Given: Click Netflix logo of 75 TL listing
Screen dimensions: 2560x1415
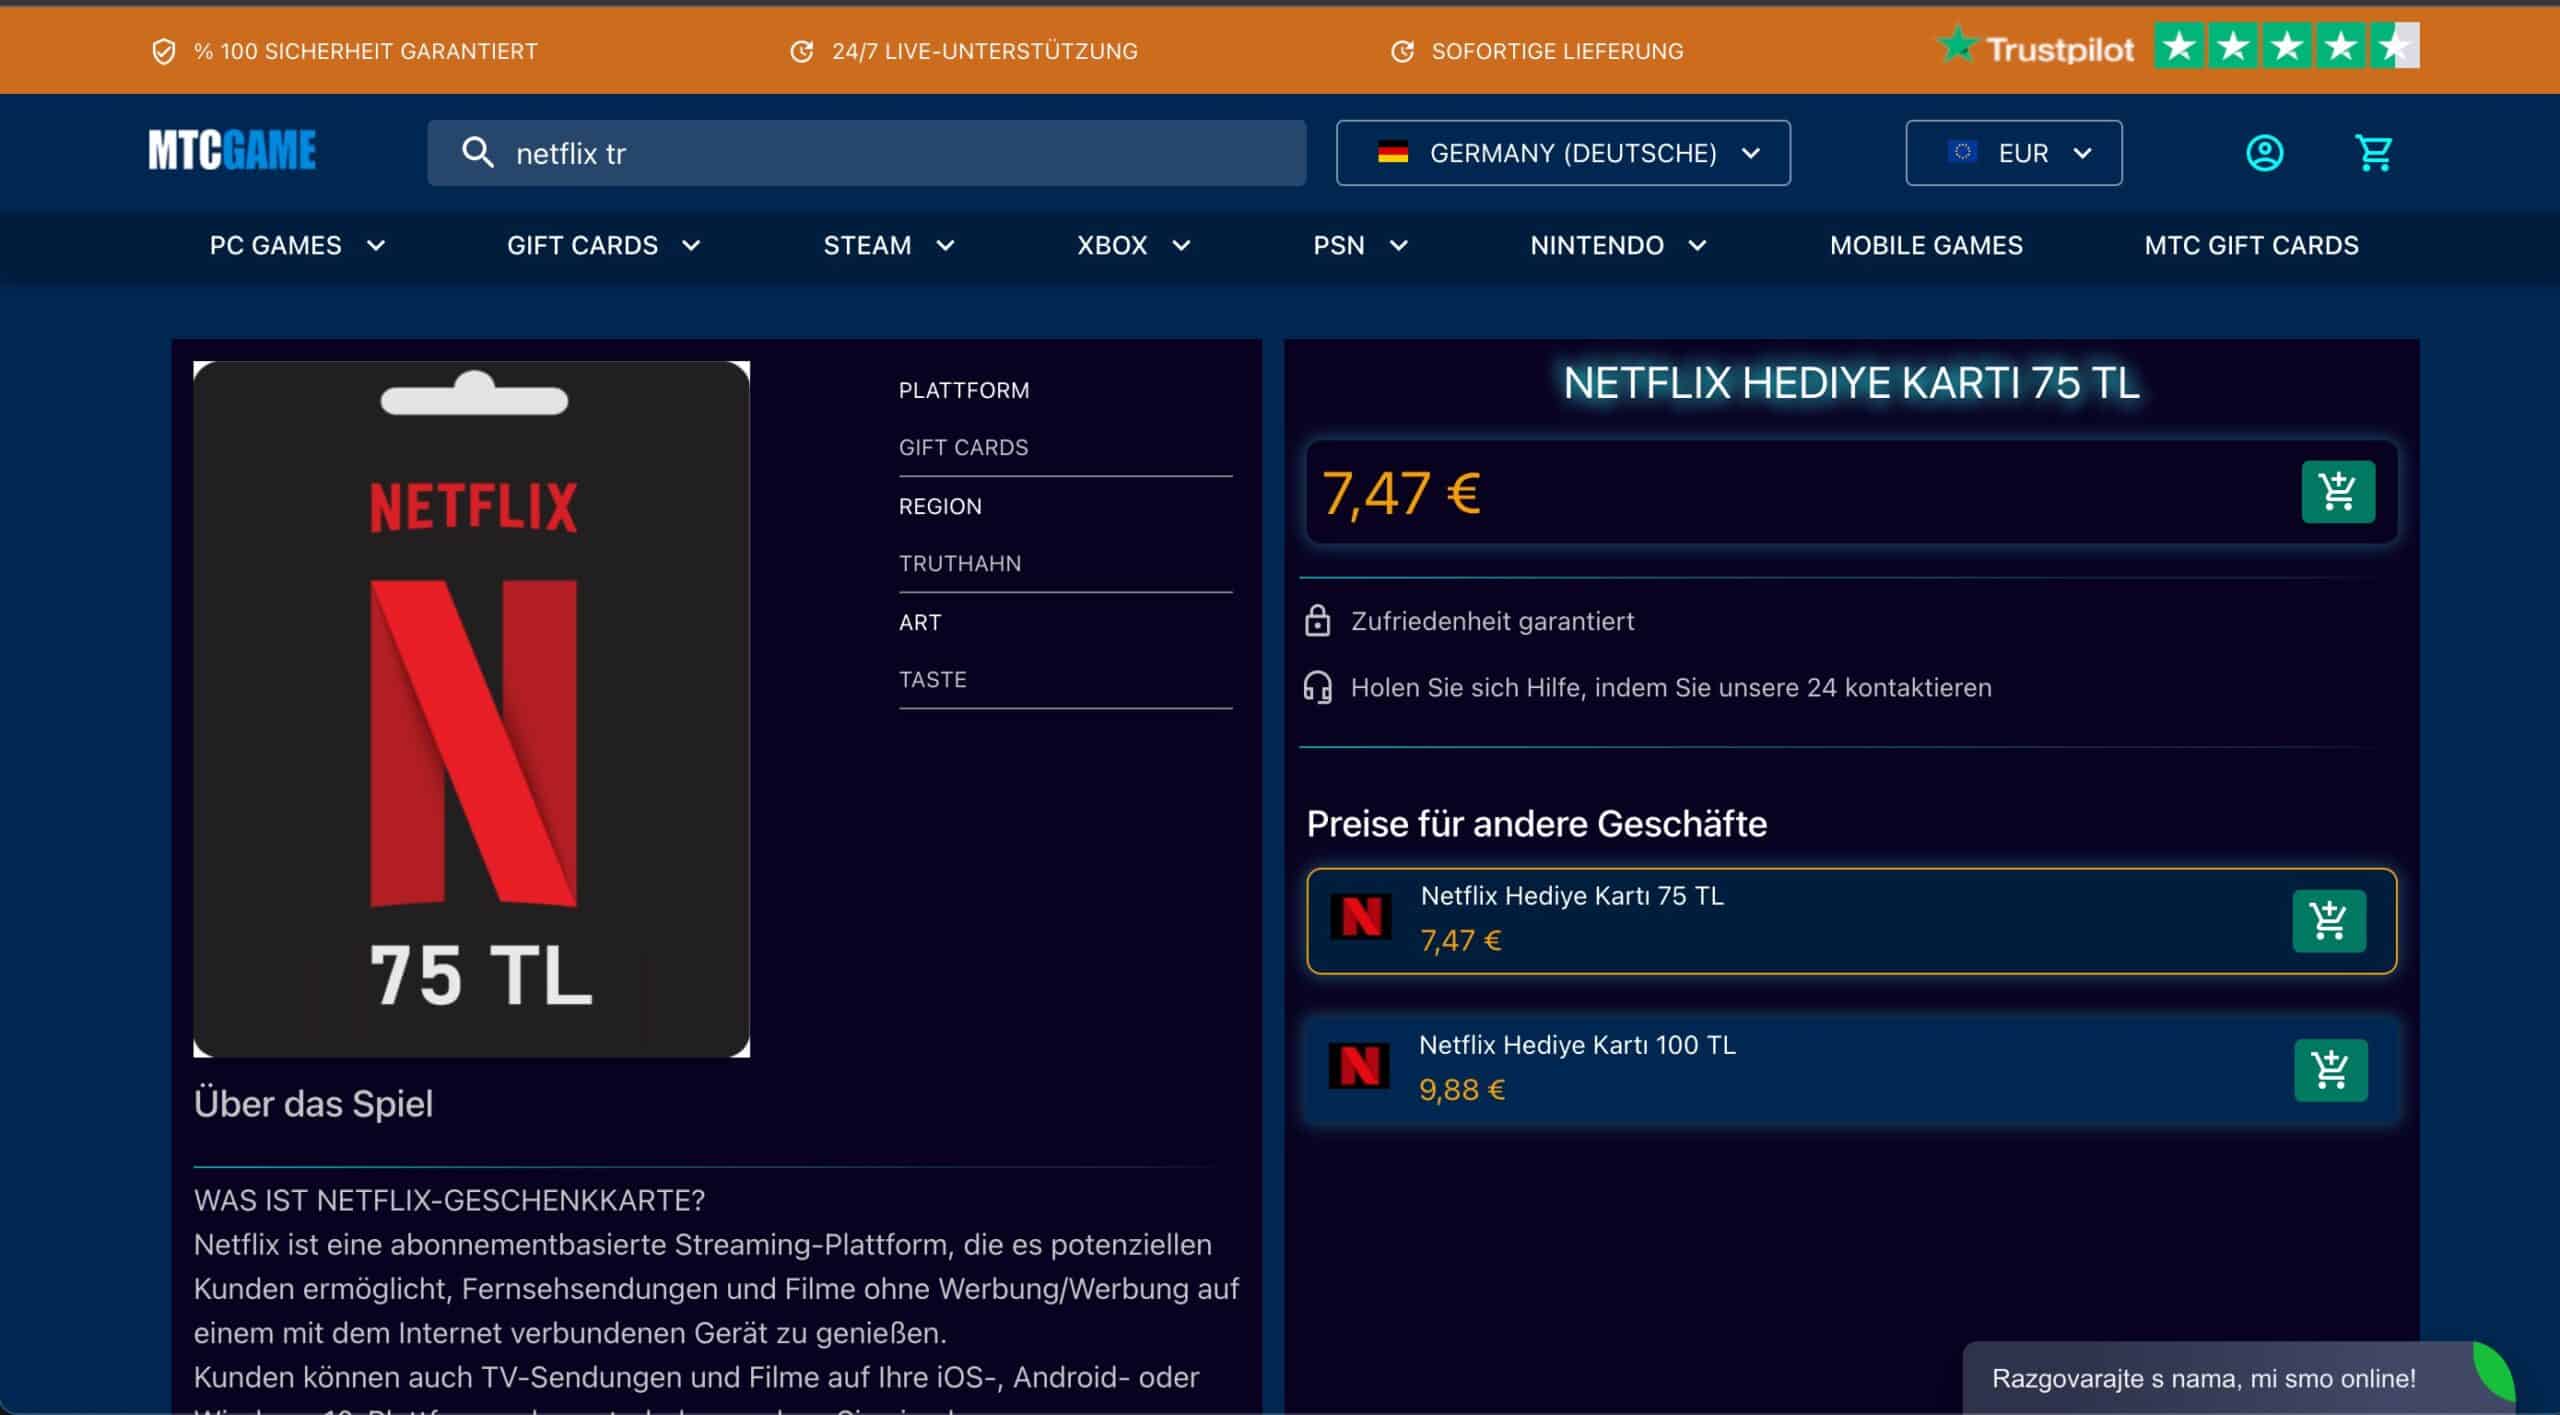Looking at the screenshot, I should (1361, 917).
